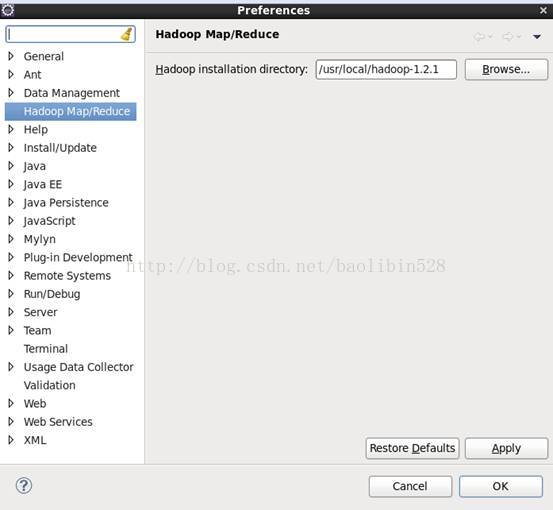The height and width of the screenshot is (510, 553).
Task: Expand the Remote Systems category
Action: 11,275
